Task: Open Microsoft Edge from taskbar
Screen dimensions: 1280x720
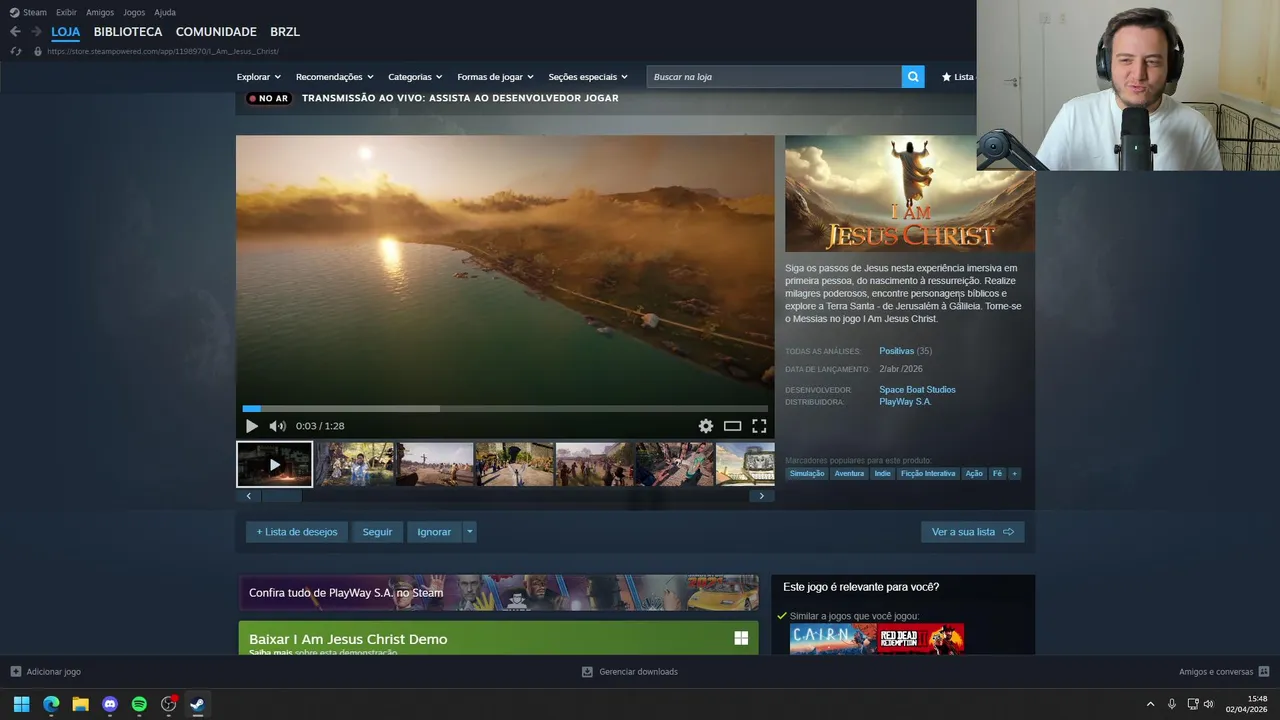Action: point(51,704)
